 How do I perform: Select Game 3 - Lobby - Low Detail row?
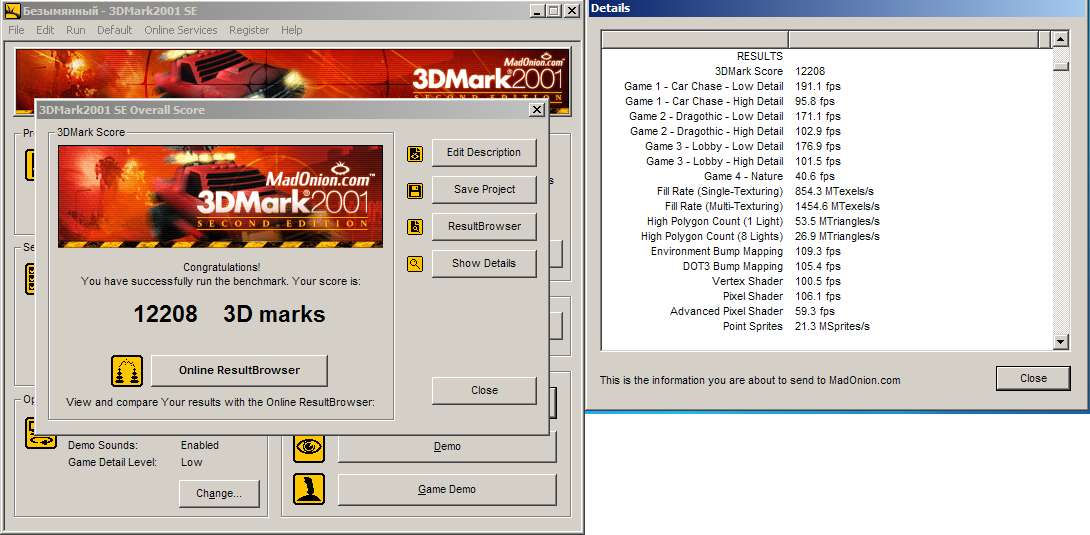[827, 147]
